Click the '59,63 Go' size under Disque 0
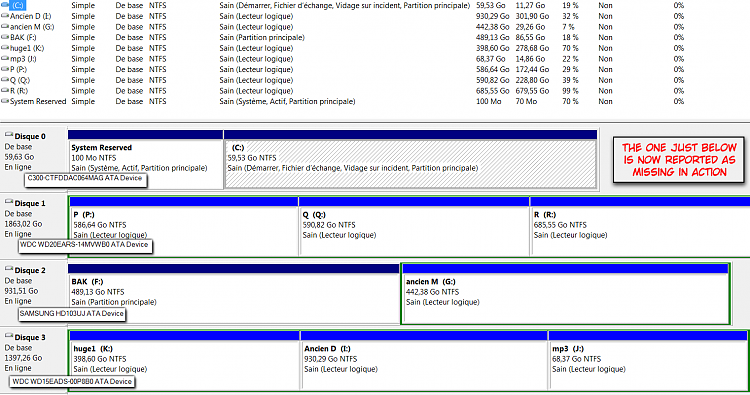Screen dimensions: 750x395 (19, 157)
